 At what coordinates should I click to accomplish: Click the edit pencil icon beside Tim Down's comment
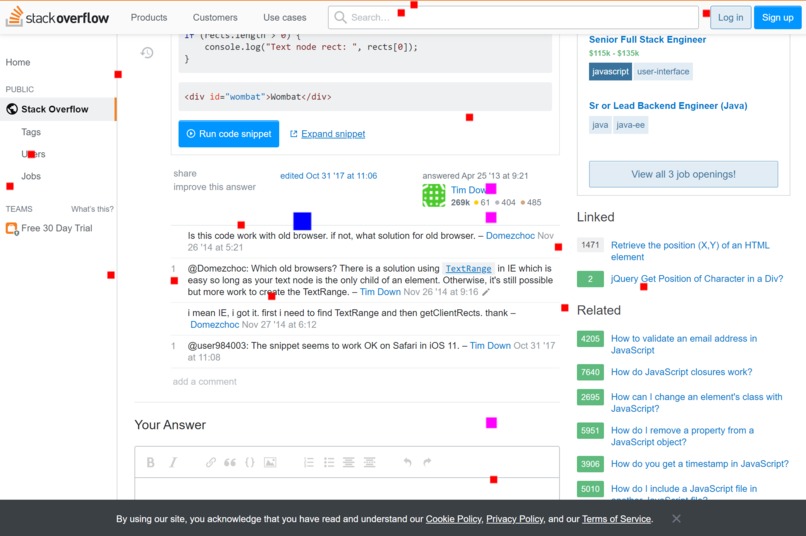(486, 292)
